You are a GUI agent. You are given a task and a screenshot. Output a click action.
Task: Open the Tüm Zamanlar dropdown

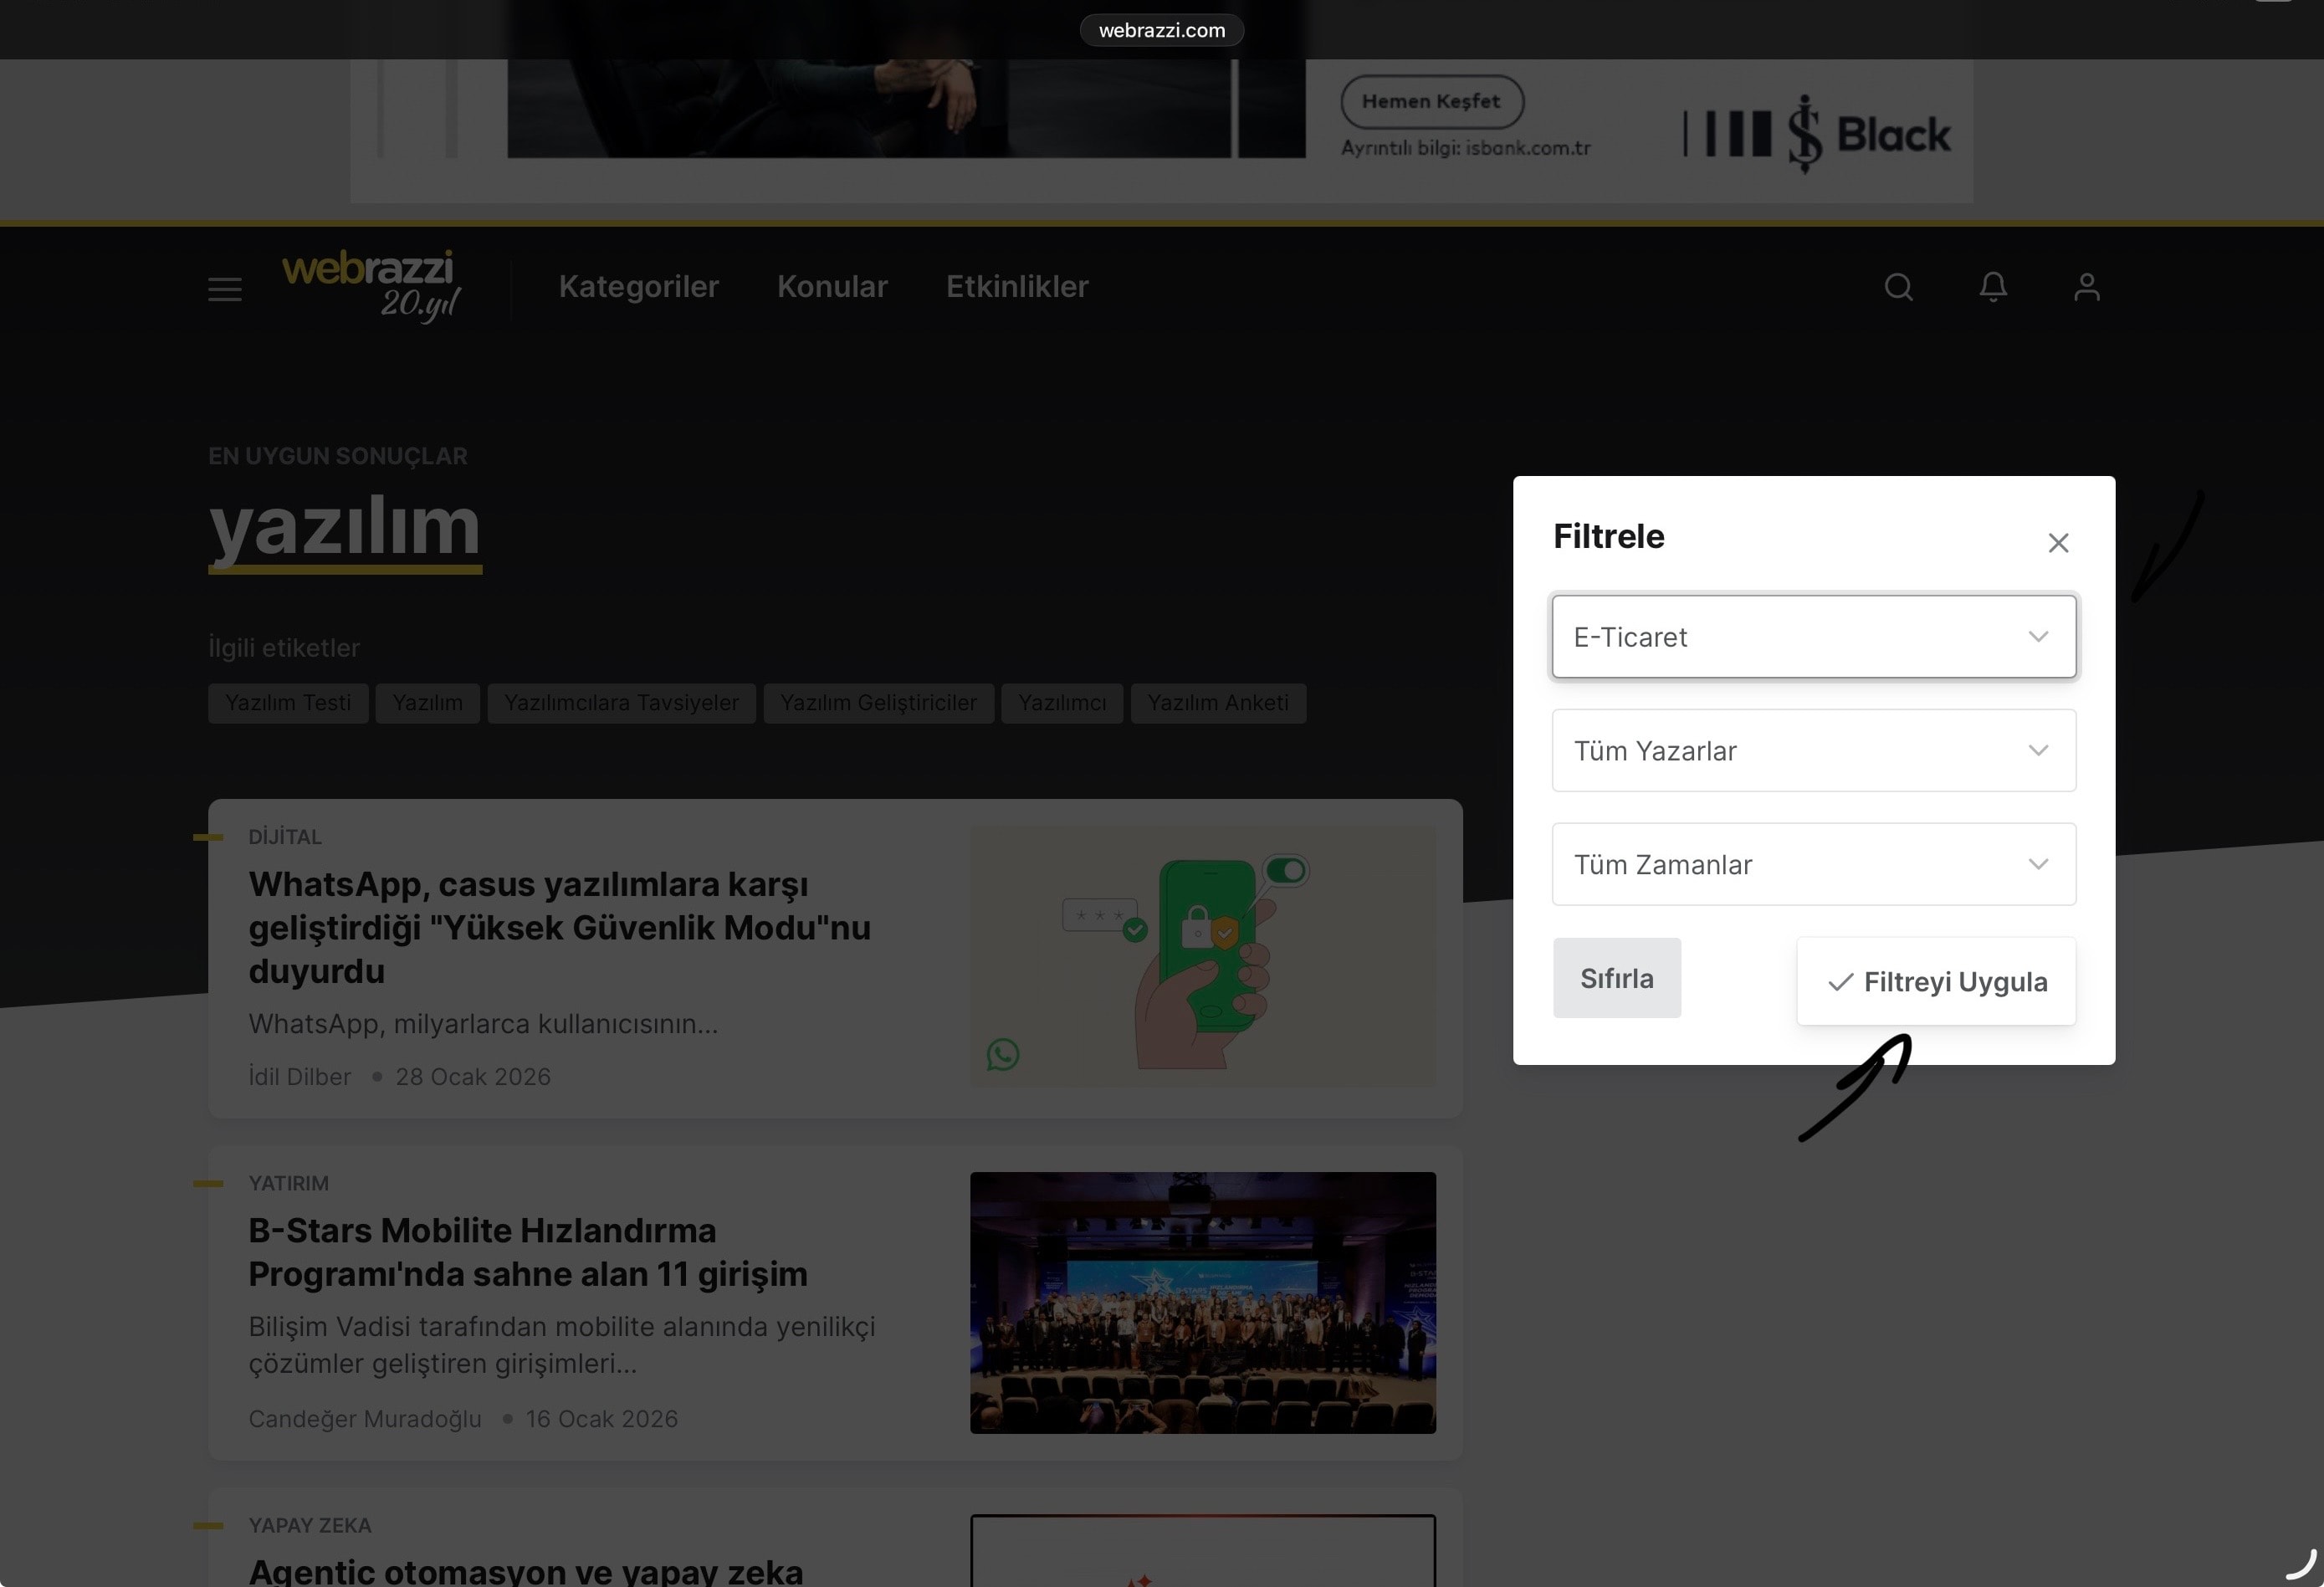click(1813, 865)
